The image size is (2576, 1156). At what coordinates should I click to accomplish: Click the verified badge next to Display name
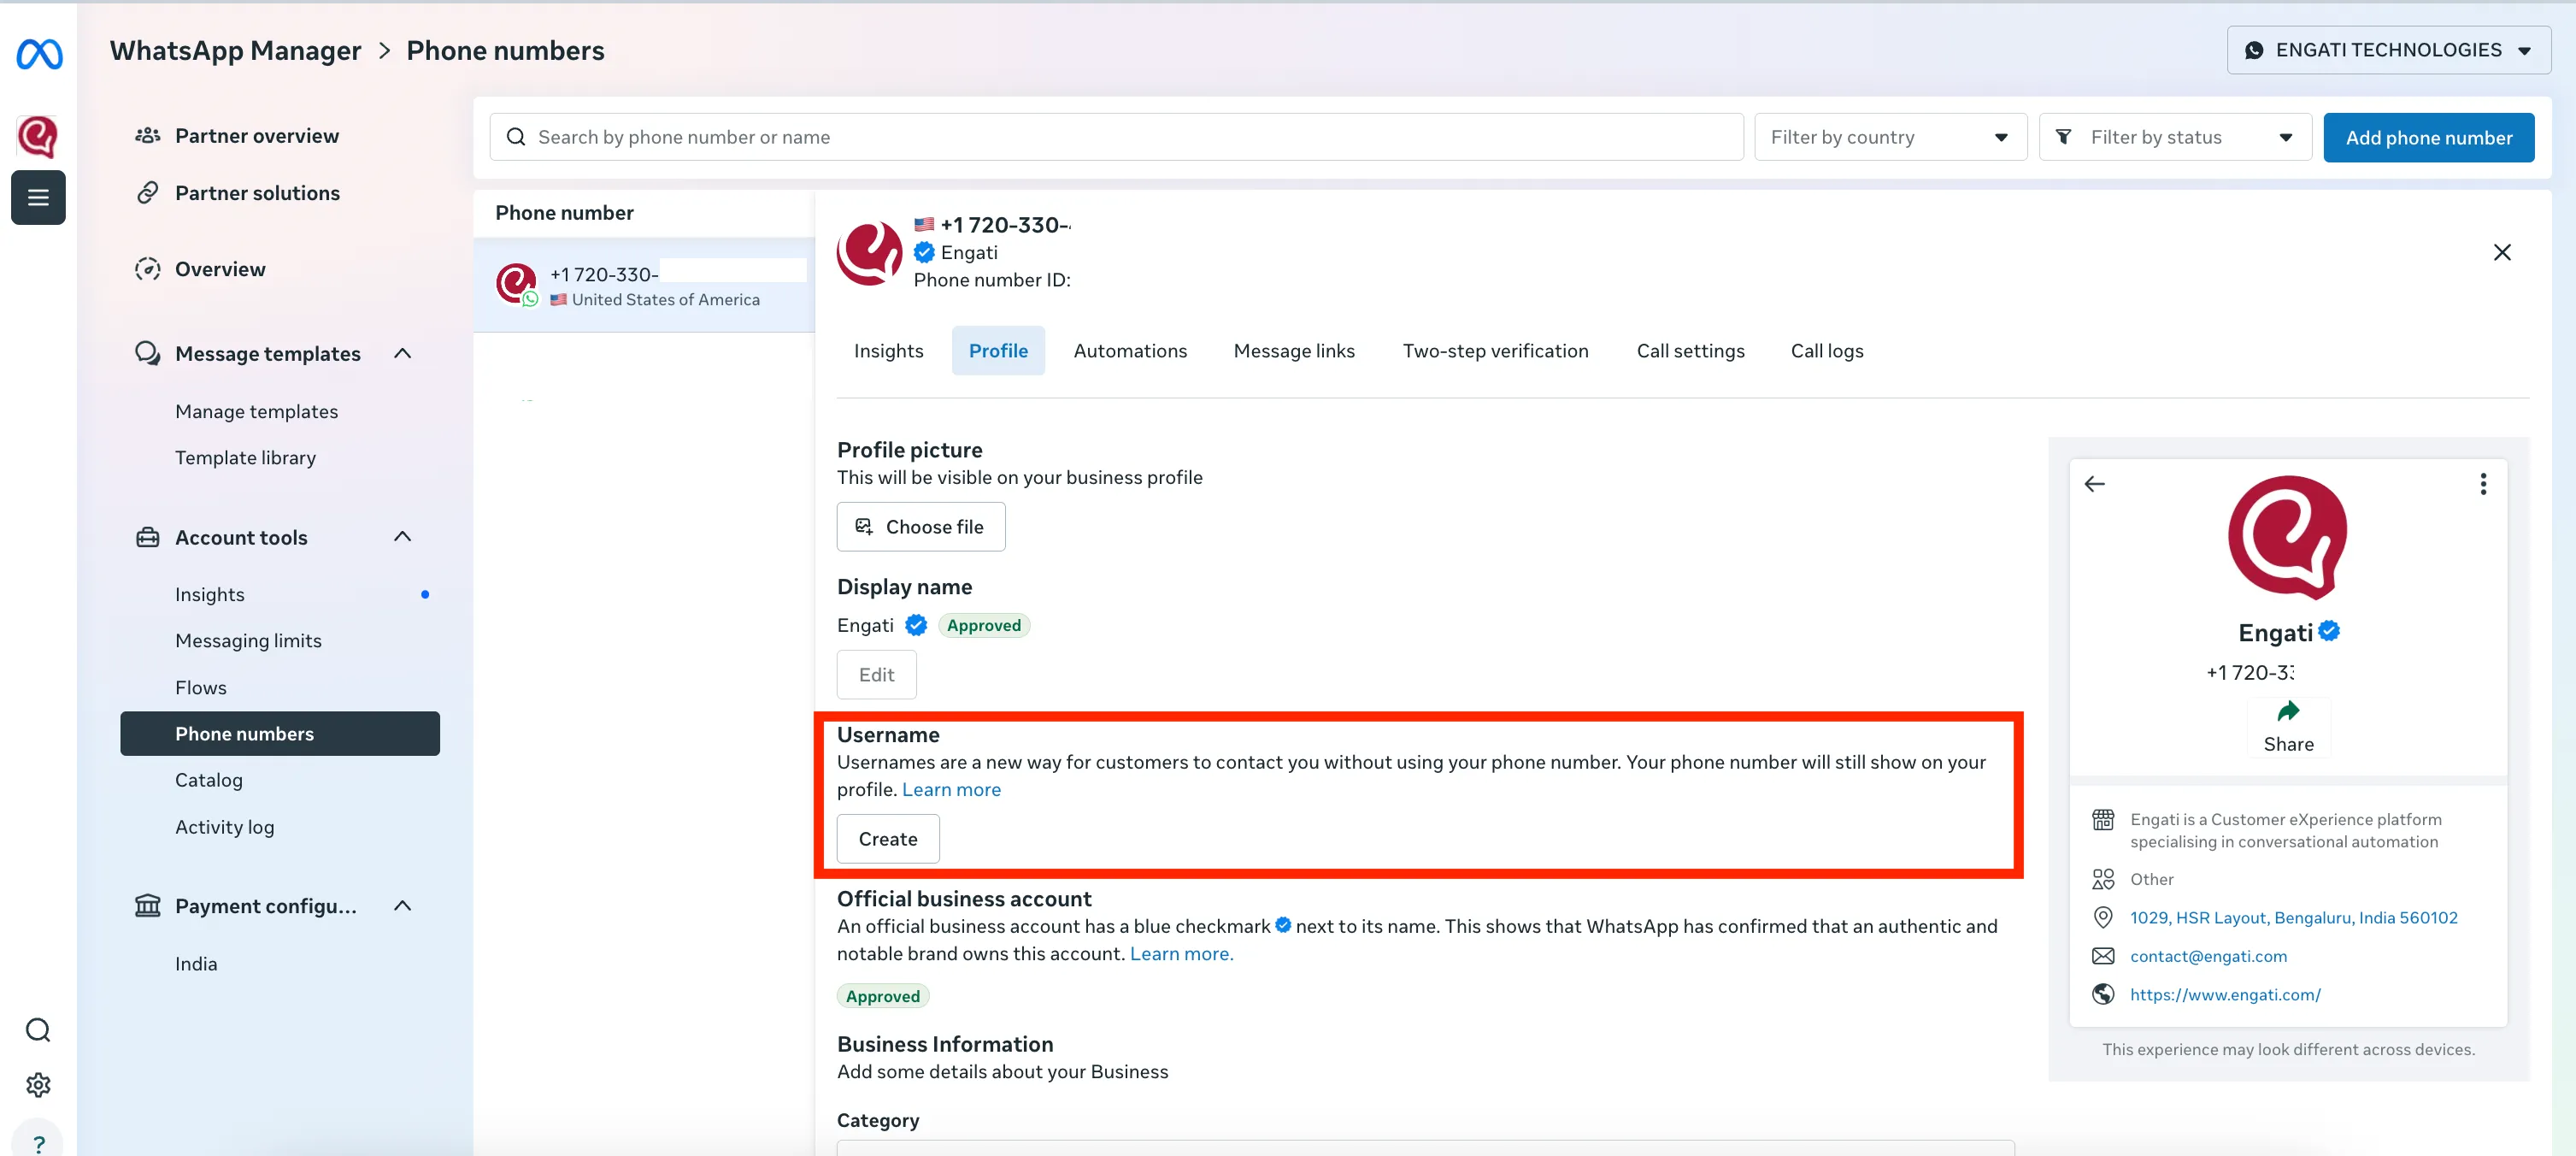[916, 625]
